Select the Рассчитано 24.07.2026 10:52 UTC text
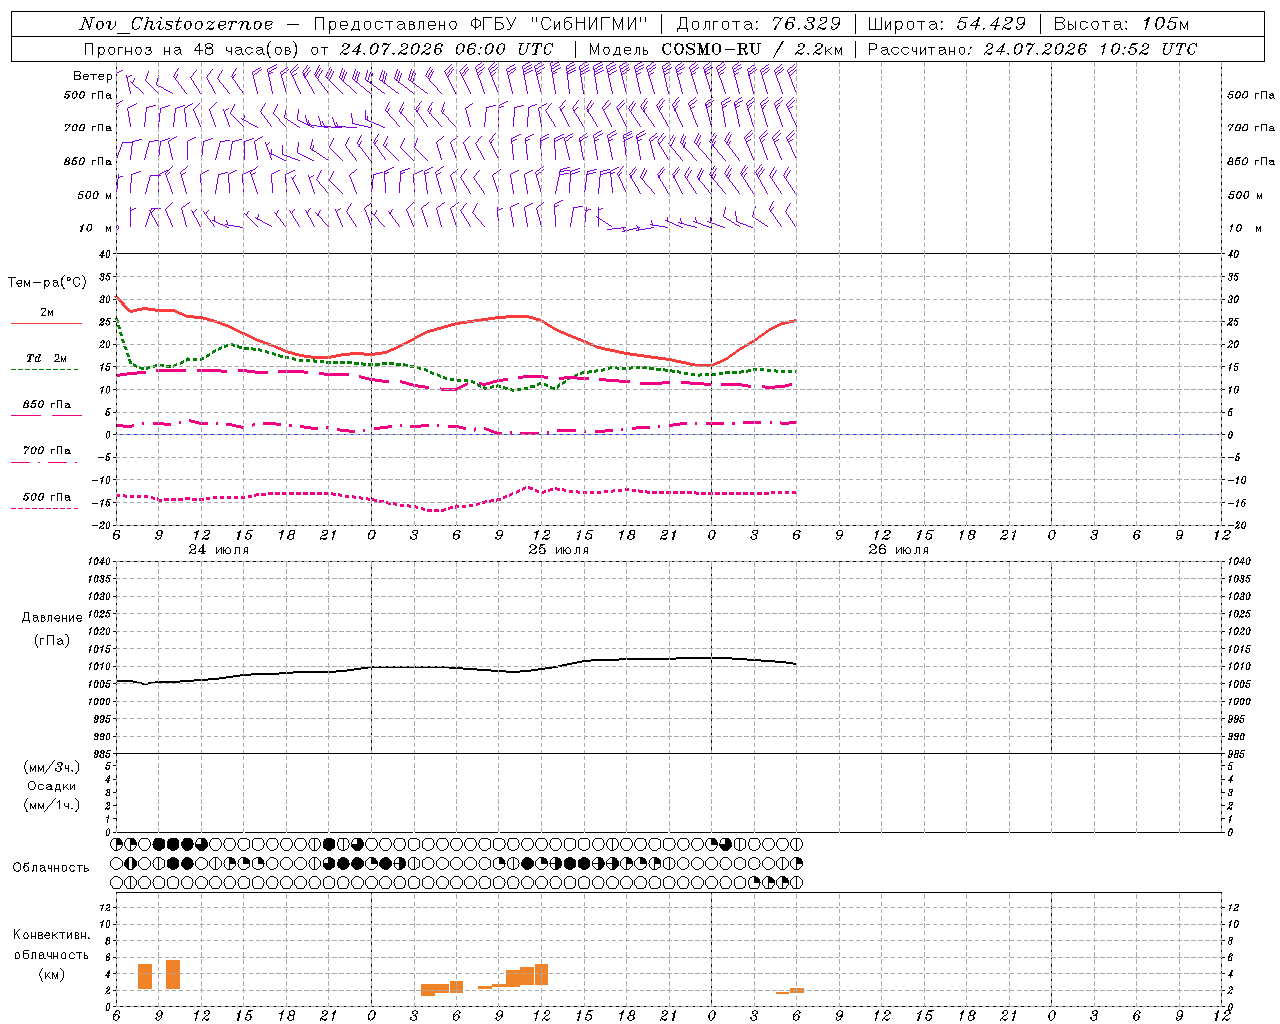This screenshot has width=1280, height=1024. 1032,49
